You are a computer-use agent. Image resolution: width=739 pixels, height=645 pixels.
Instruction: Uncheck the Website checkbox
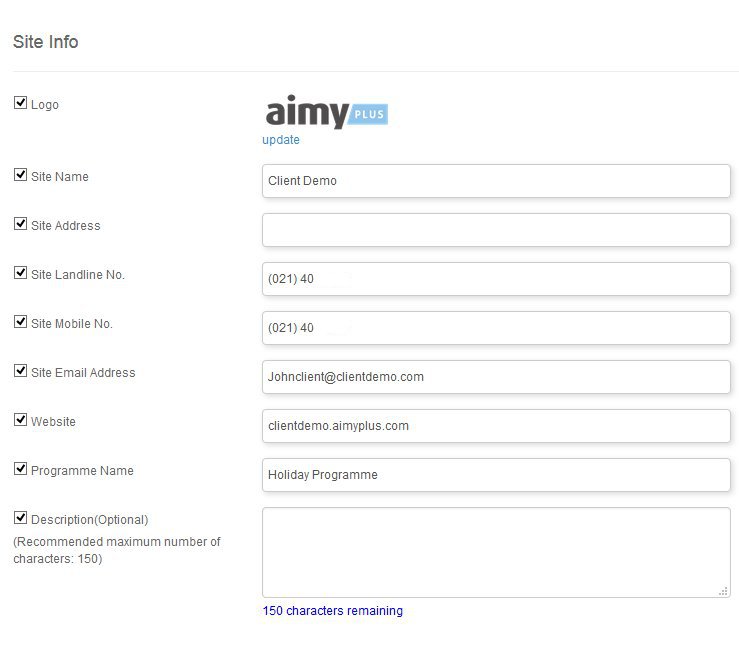coord(20,419)
